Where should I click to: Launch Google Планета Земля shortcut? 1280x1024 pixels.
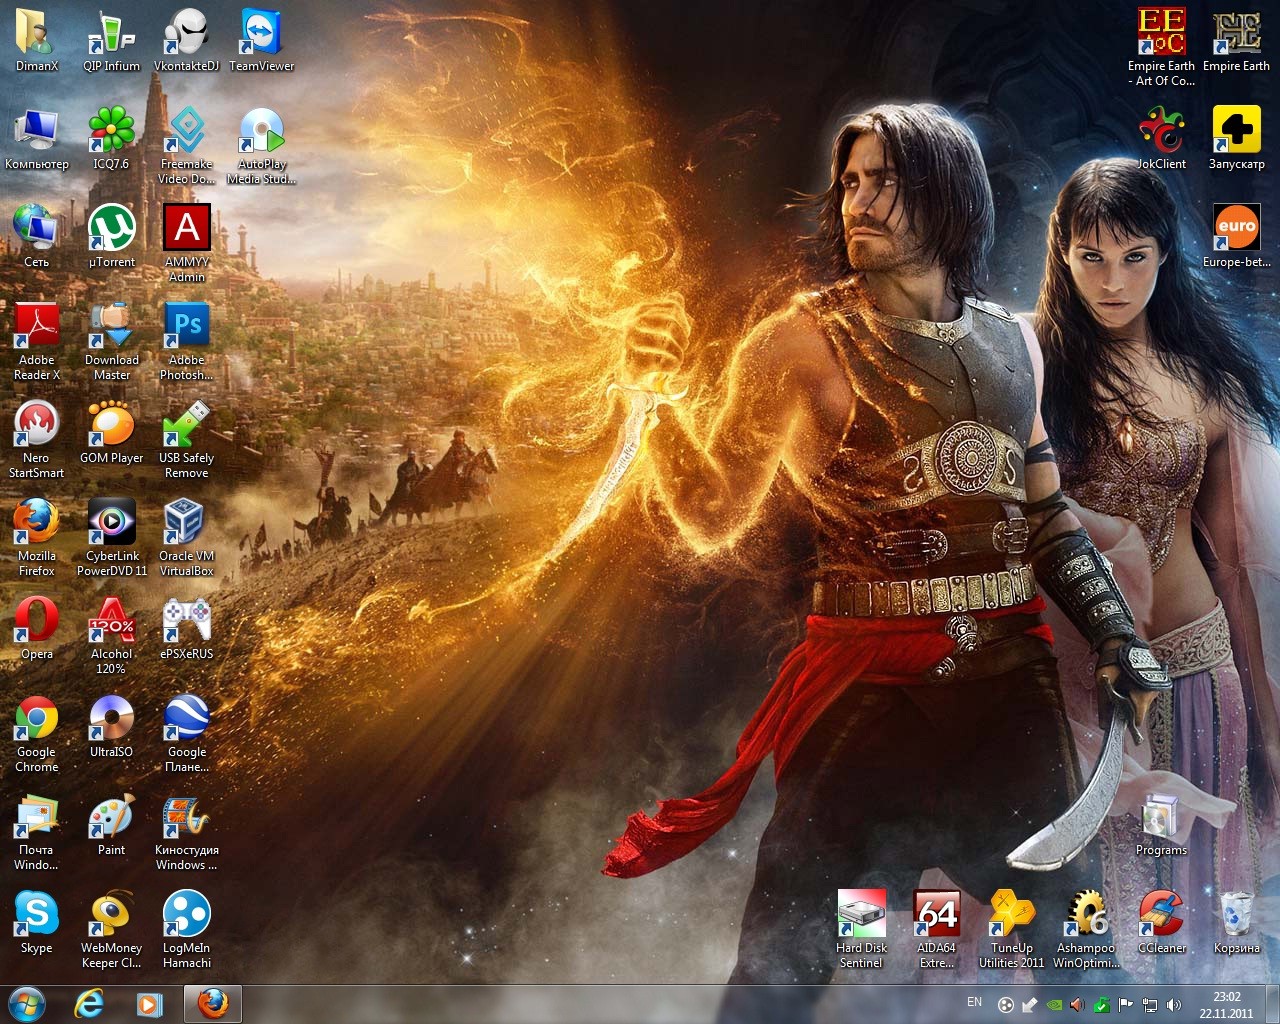click(186, 734)
